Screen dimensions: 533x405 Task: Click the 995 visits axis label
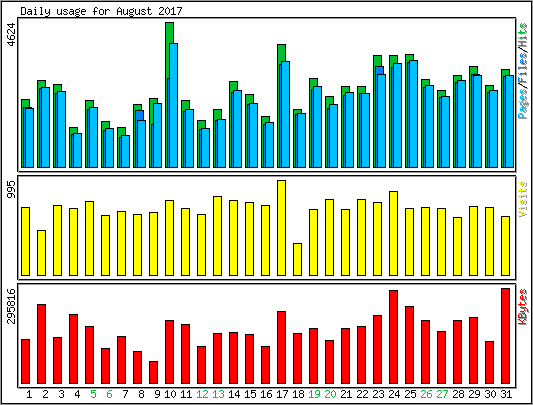click(x=11, y=189)
